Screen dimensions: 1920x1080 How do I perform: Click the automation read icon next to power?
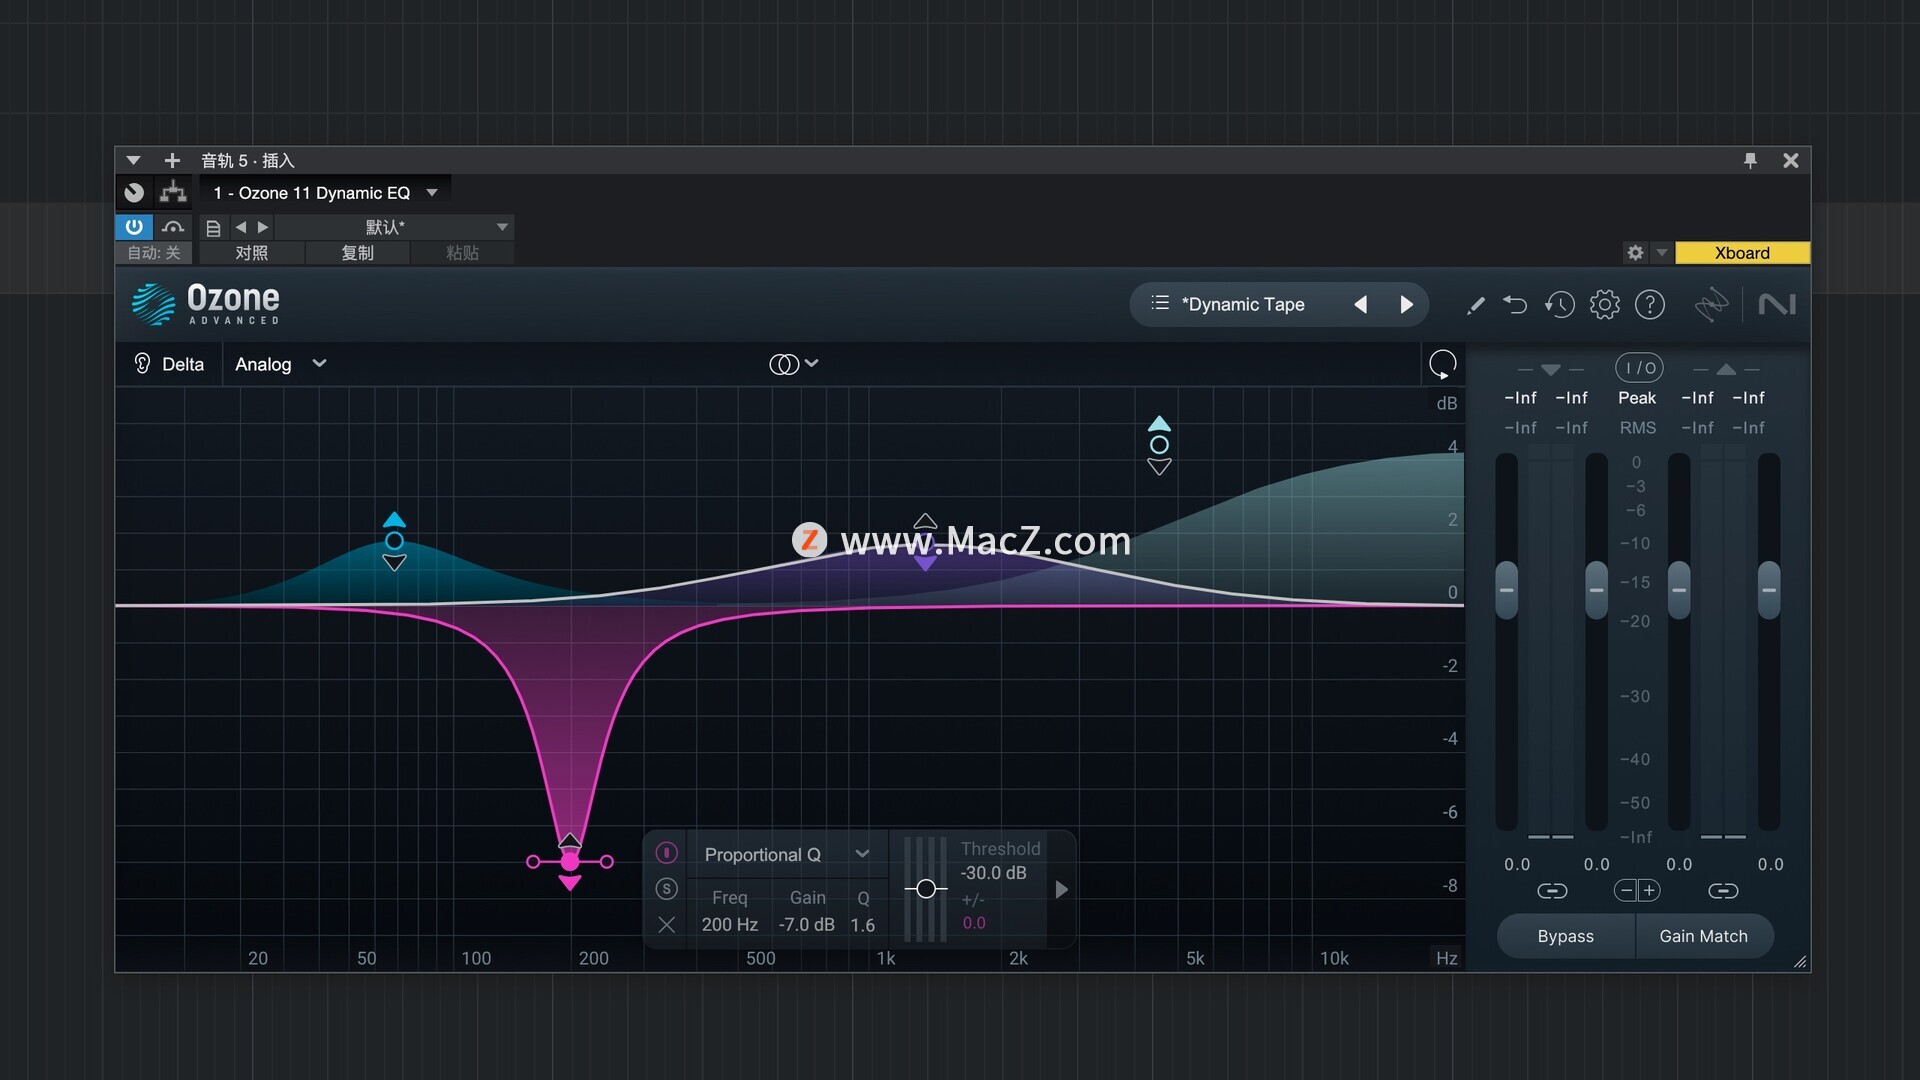point(173,227)
